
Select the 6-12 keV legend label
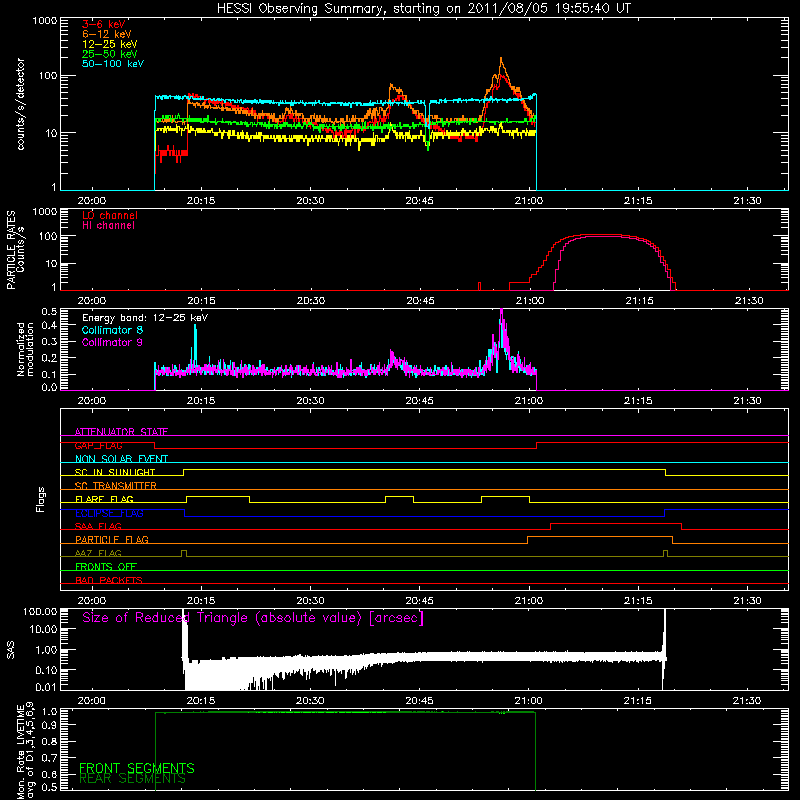(107, 34)
